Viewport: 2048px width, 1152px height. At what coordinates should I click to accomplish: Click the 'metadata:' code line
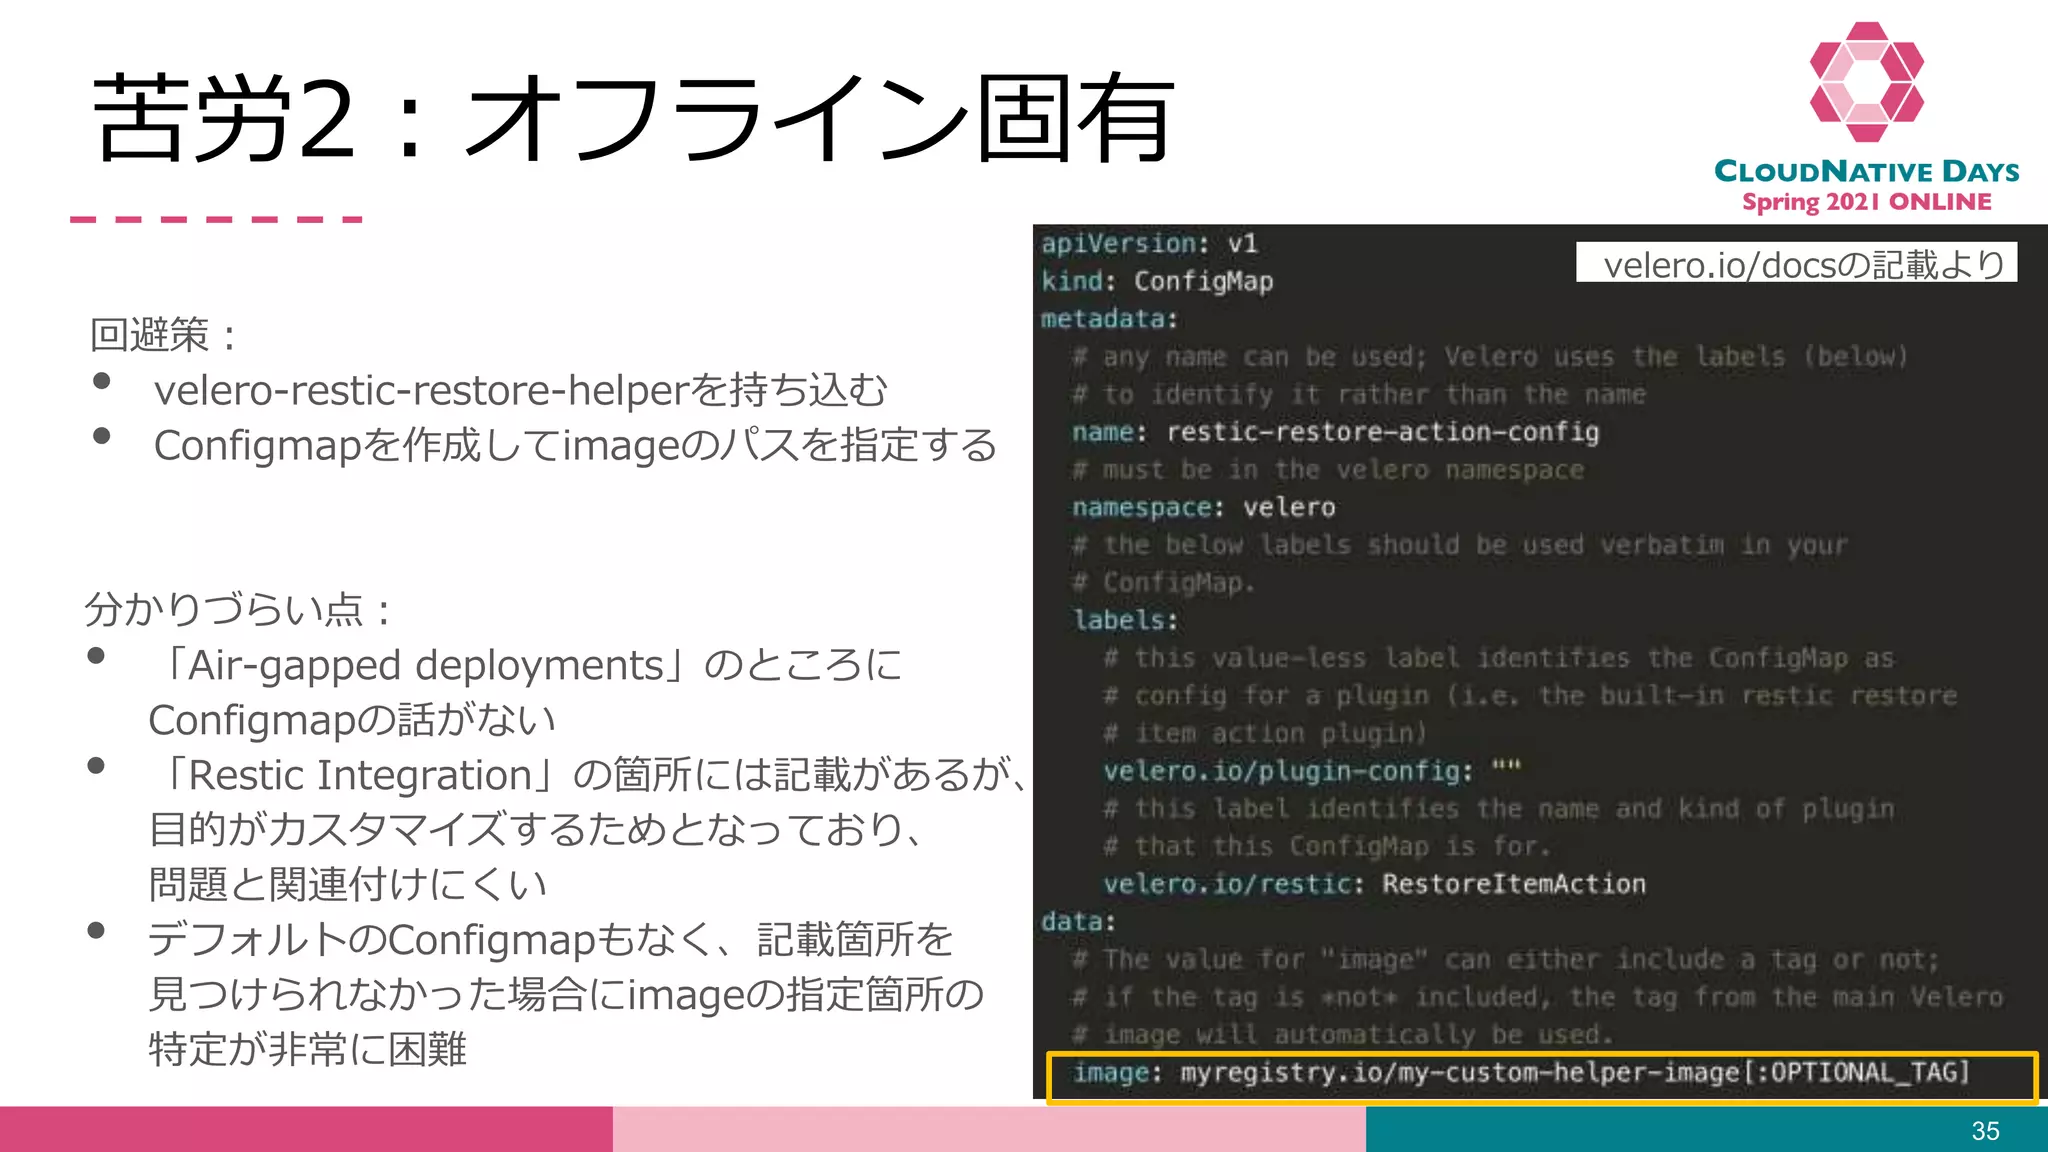pos(1109,319)
